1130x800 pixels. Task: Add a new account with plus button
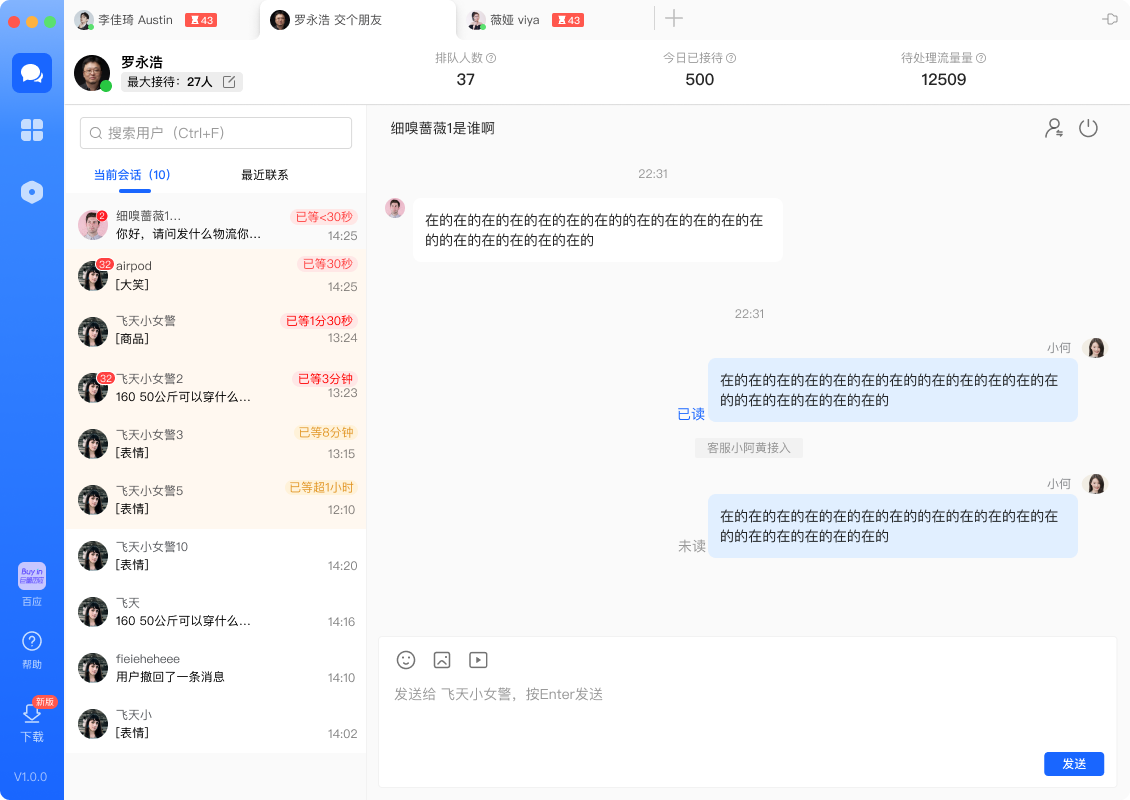pyautogui.click(x=674, y=18)
